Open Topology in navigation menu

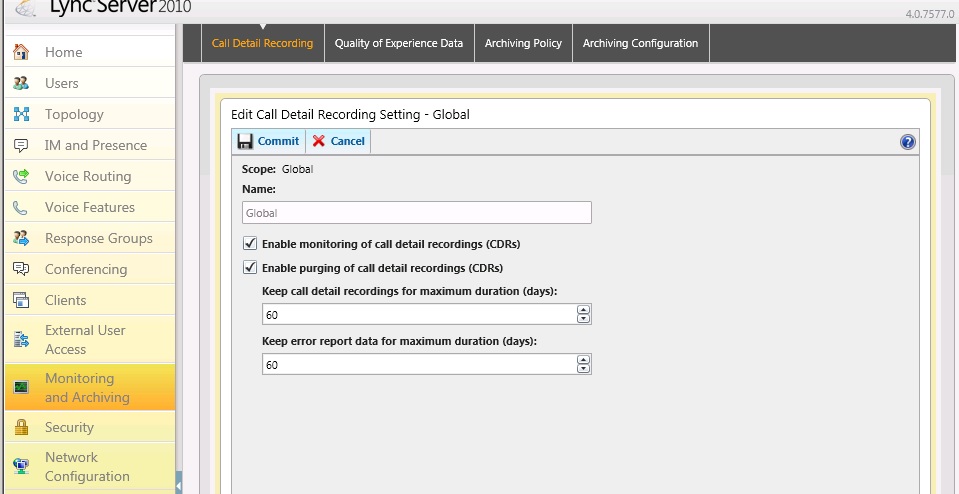click(x=90, y=114)
